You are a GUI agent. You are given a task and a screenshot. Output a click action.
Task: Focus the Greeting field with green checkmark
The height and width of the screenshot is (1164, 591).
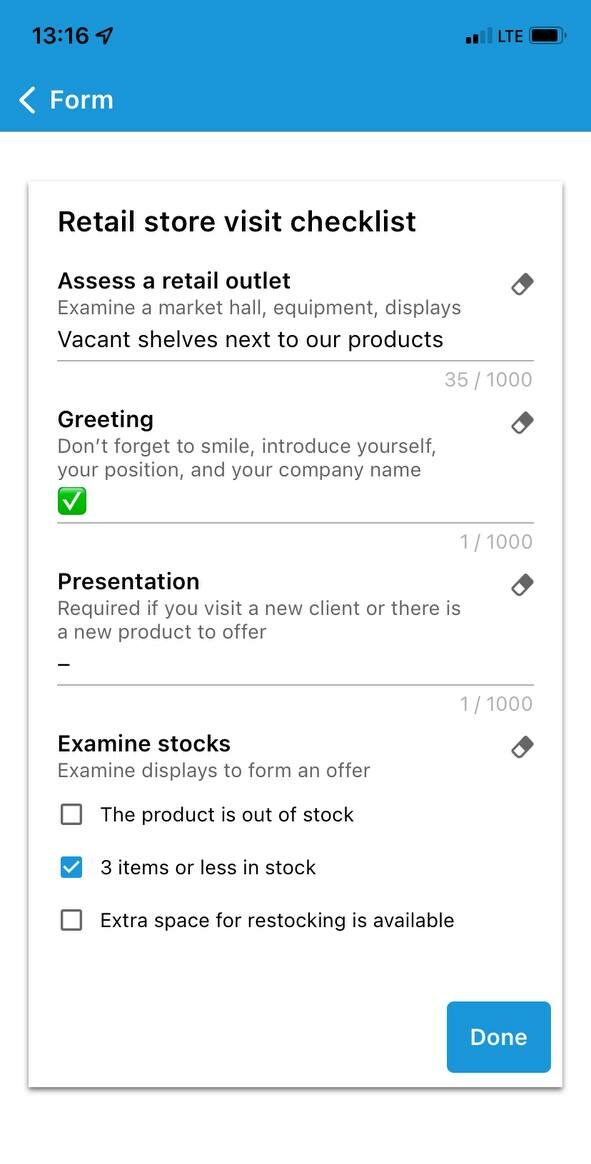pyautogui.click(x=296, y=503)
